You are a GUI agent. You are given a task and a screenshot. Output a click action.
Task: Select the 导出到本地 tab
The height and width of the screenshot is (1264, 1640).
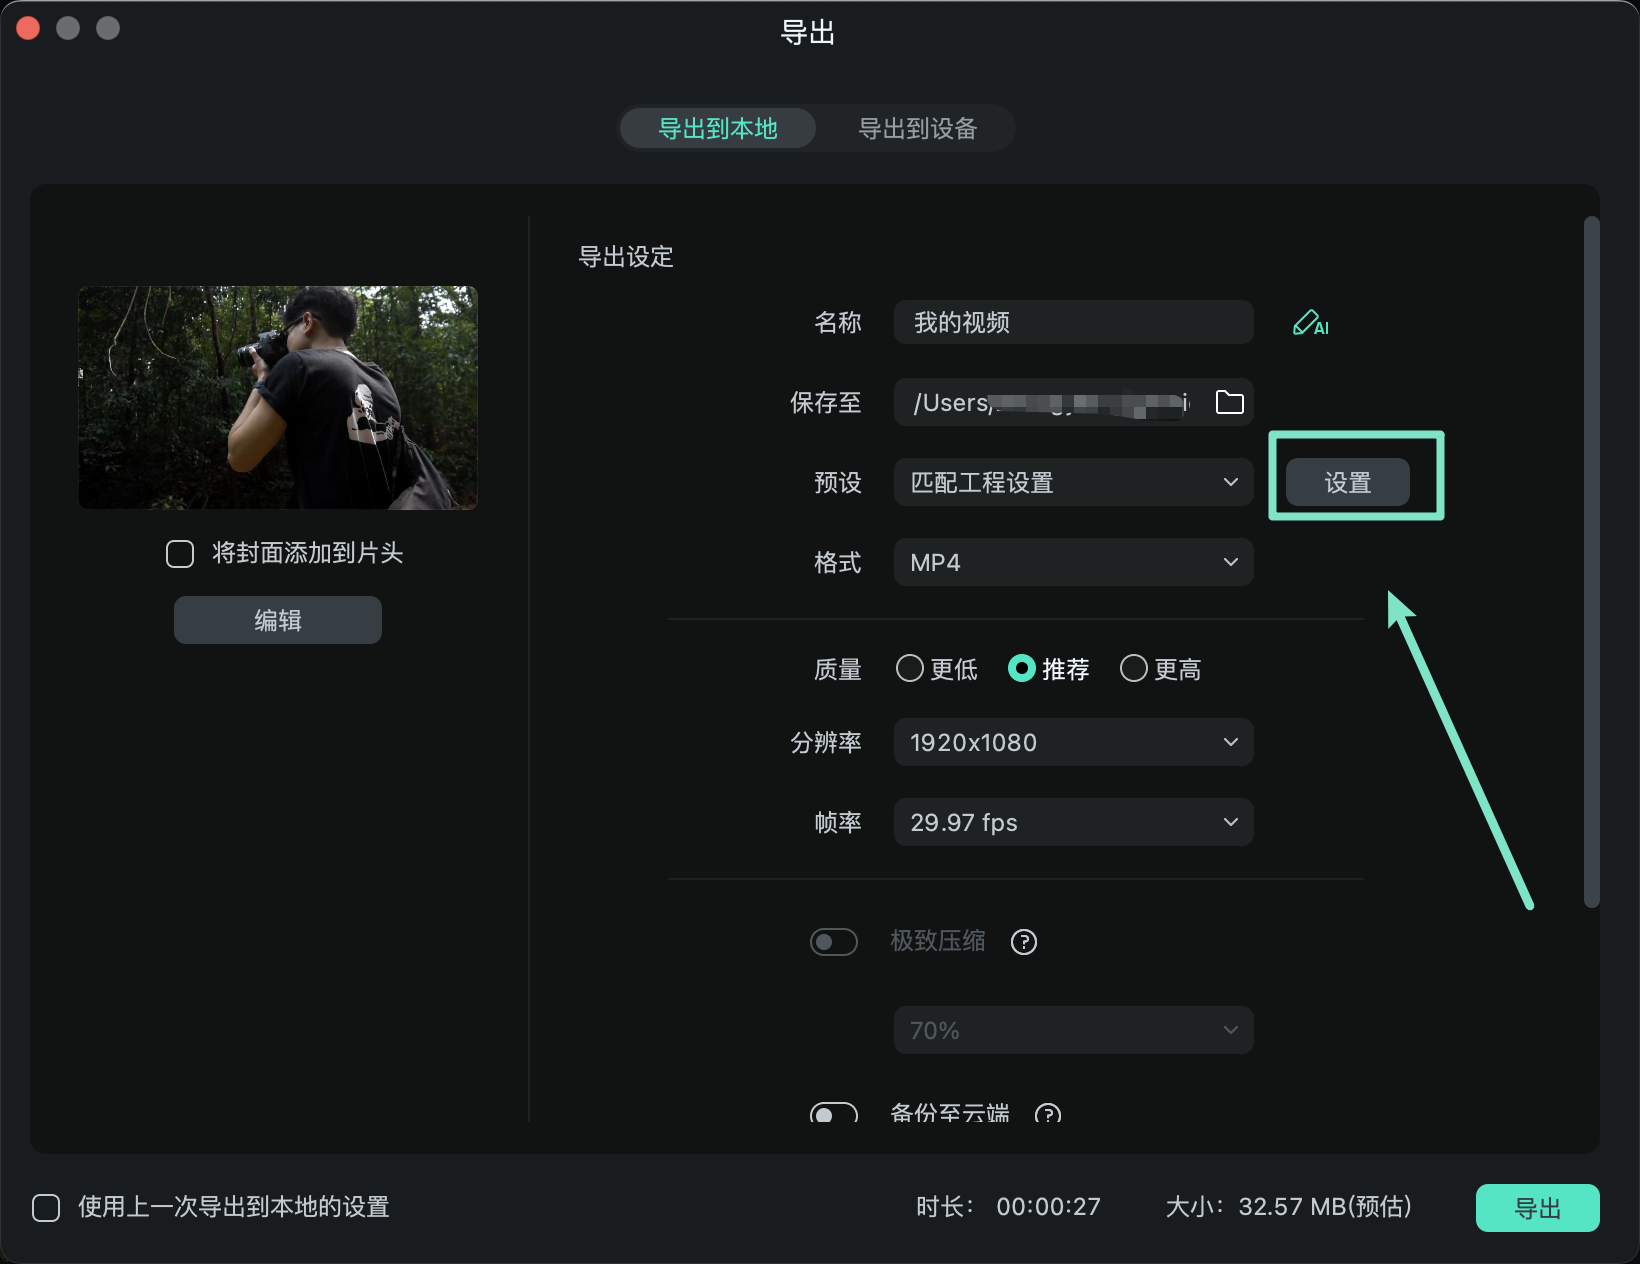click(x=717, y=128)
